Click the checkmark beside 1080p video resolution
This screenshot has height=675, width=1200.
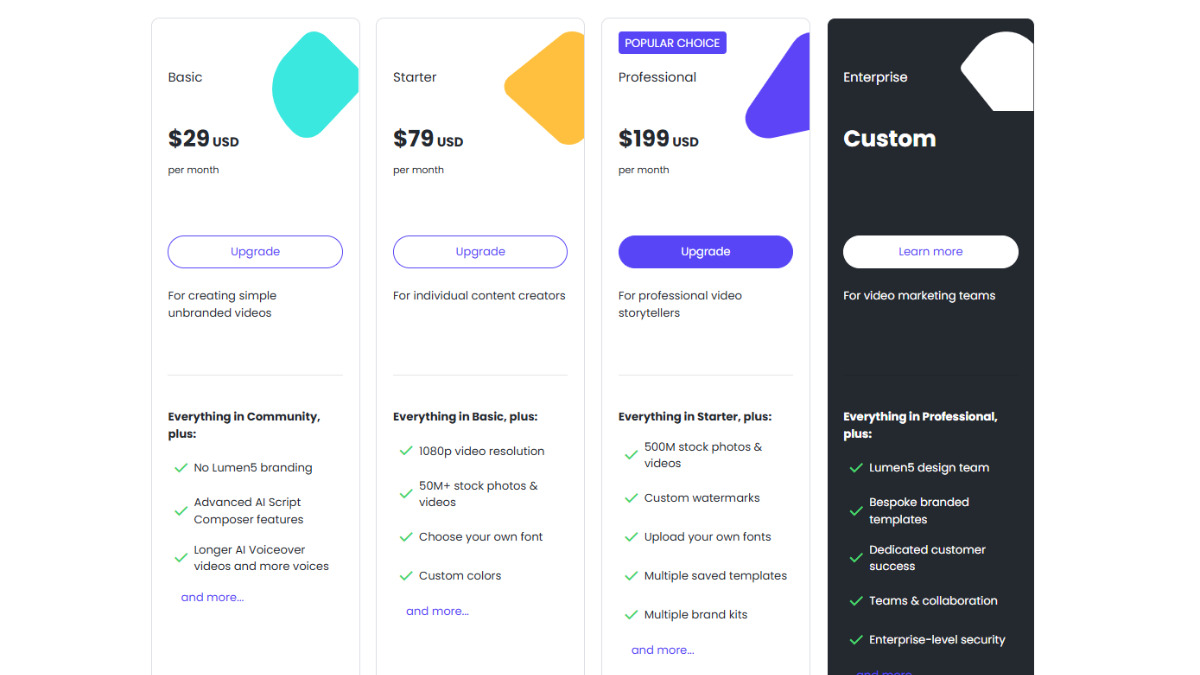[x=406, y=451]
